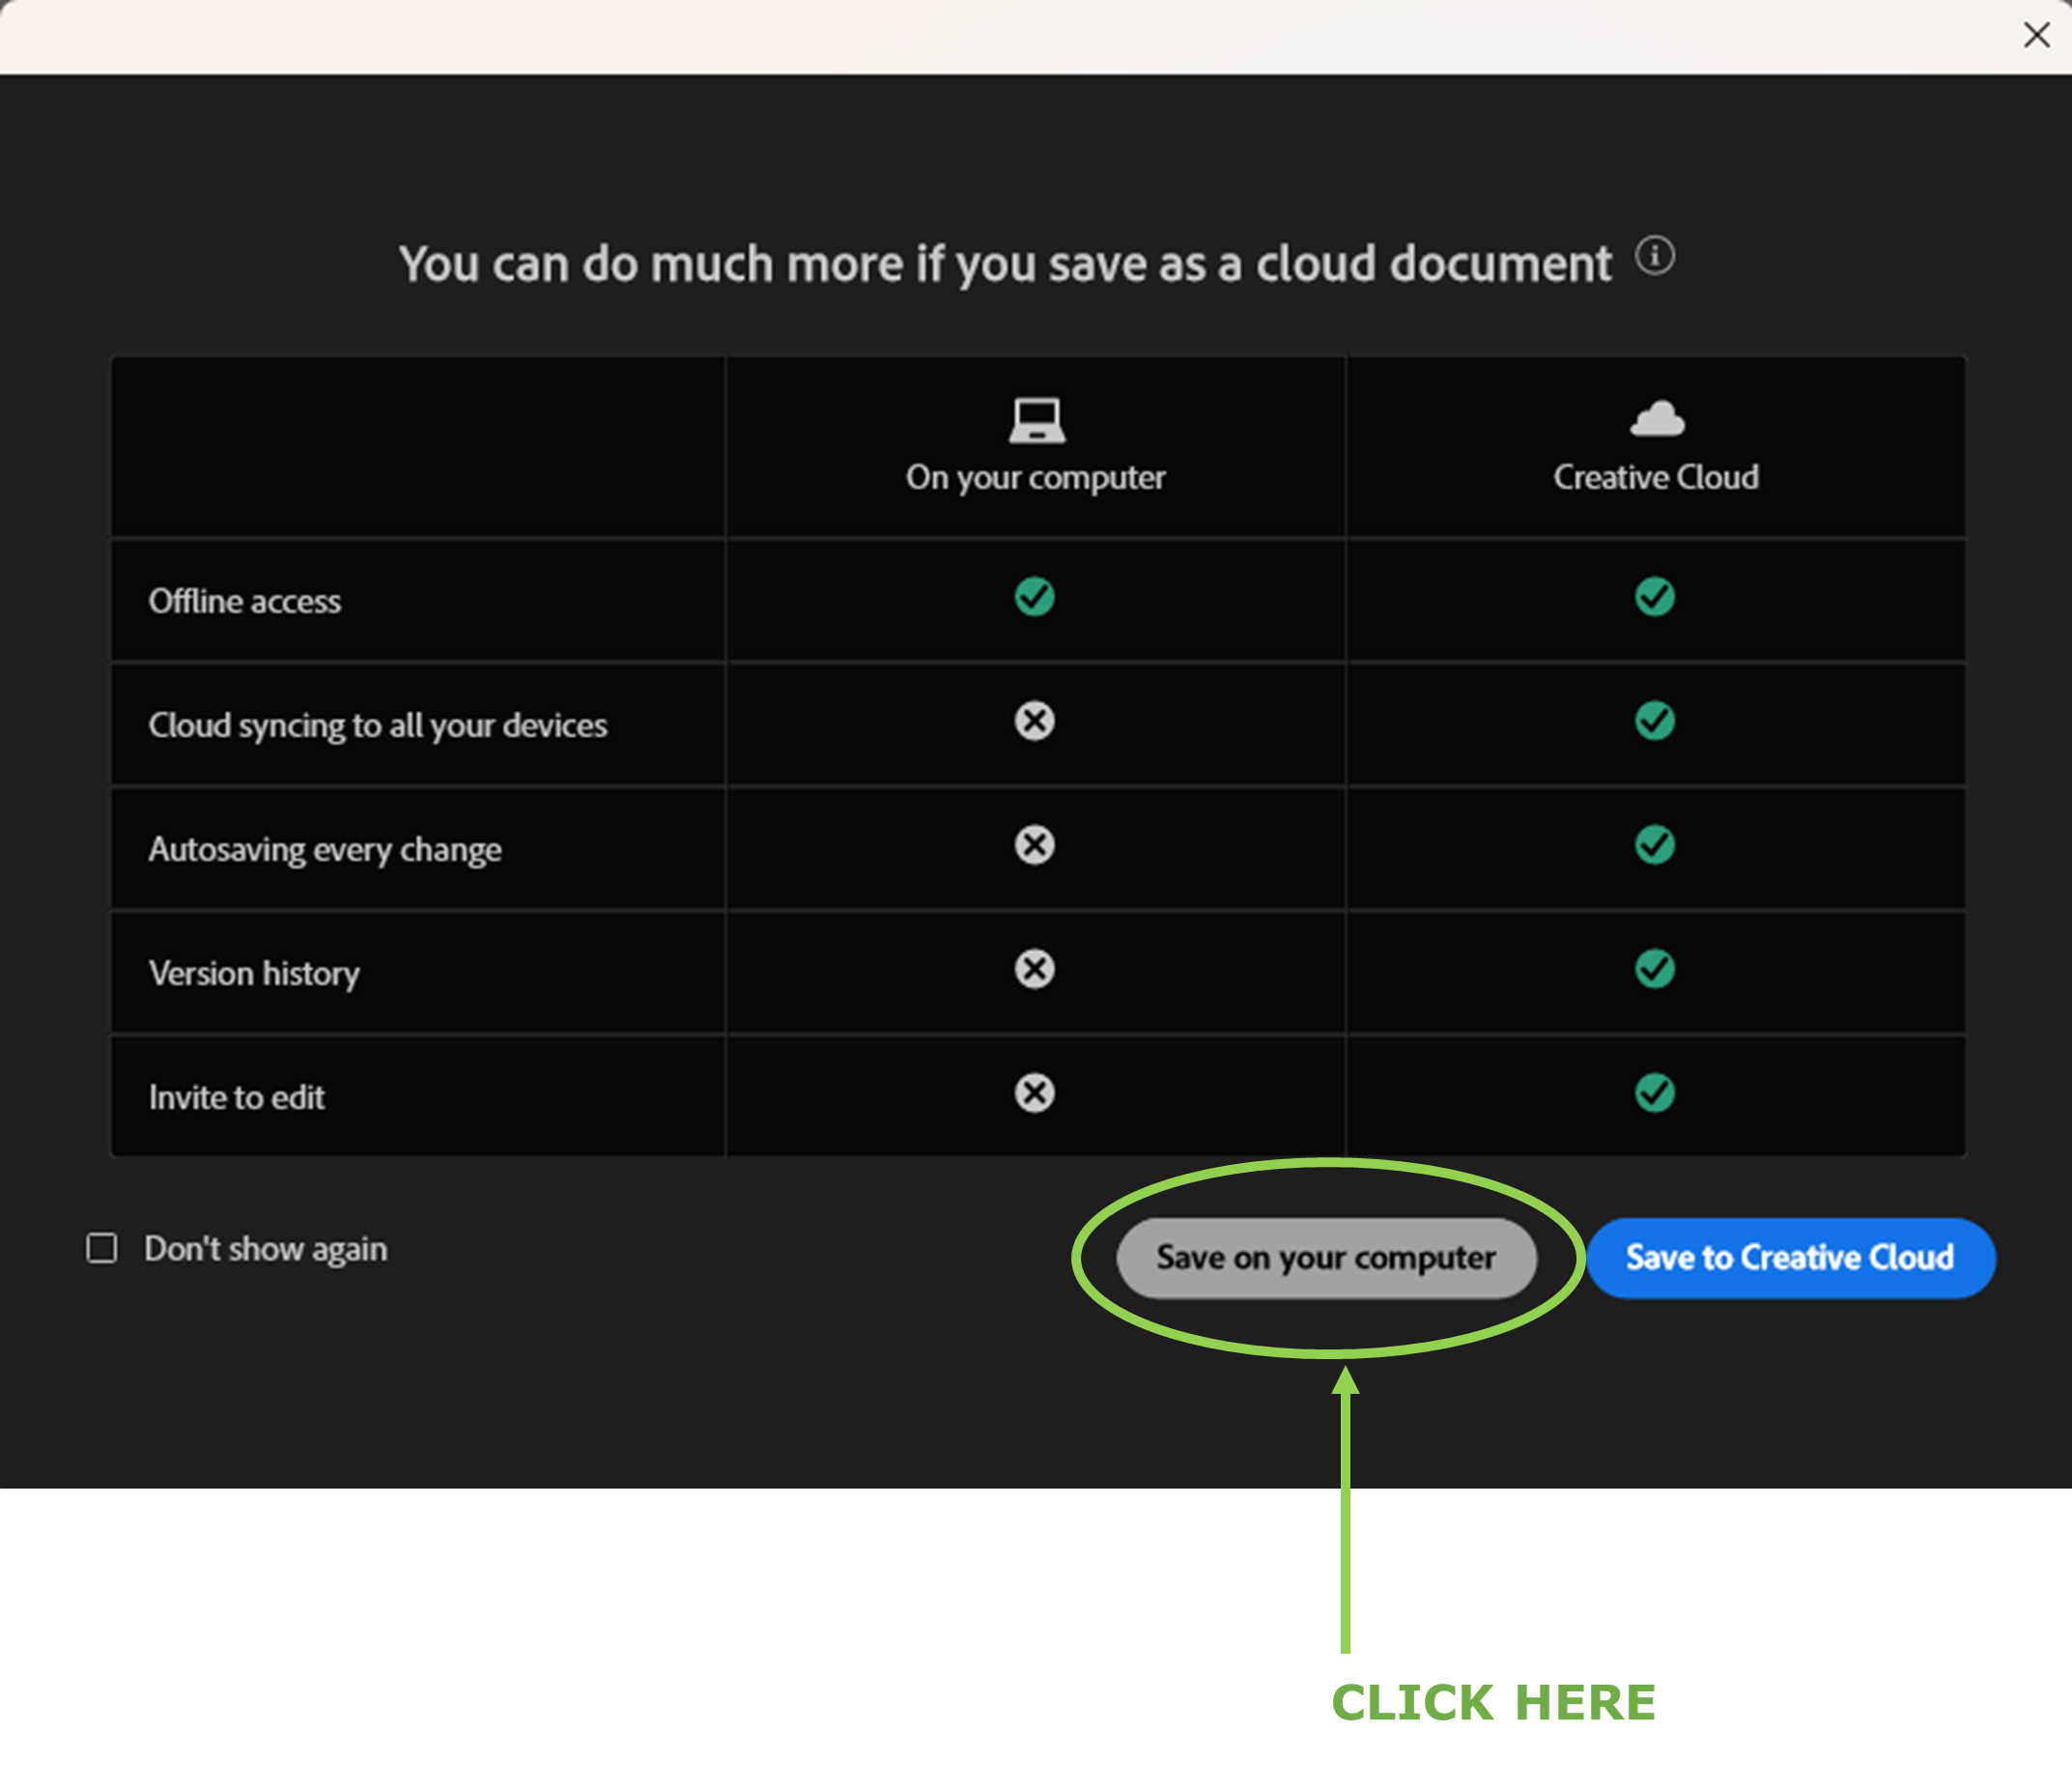Click Offline access checkmark under Creative Cloud
Screen dimensions: 2072x1788
pos(1655,597)
